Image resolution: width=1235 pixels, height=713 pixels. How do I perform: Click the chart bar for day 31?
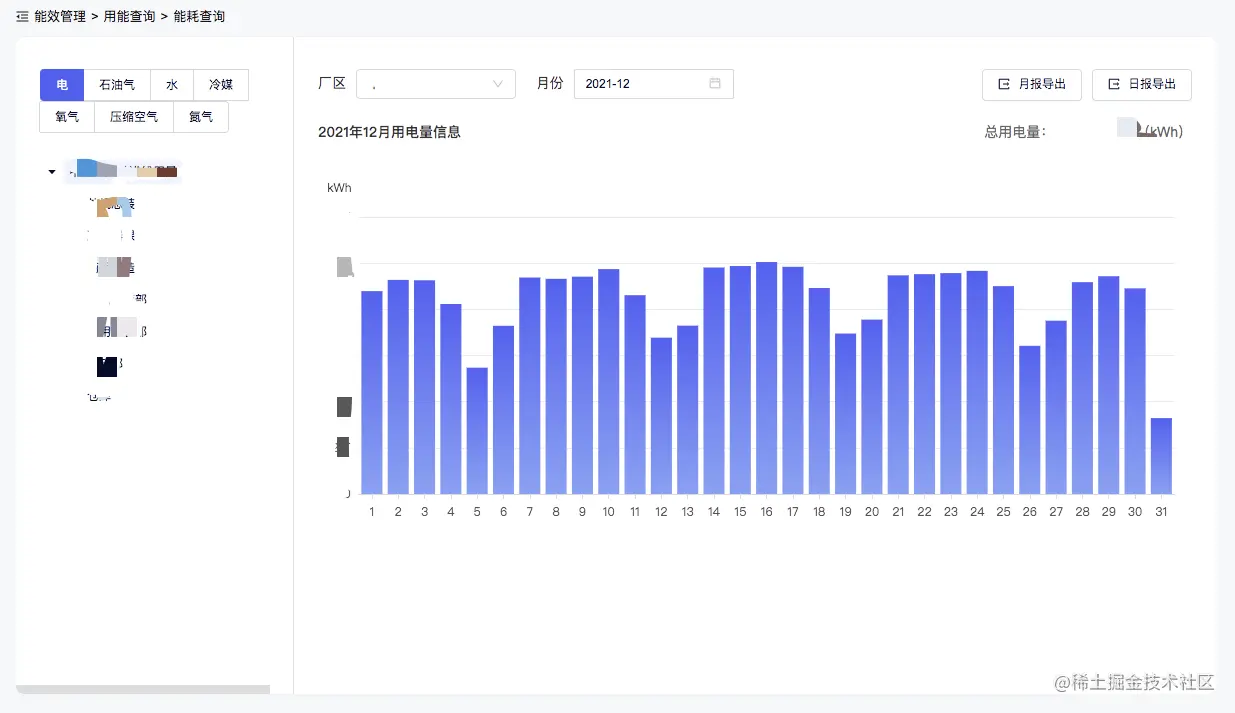pyautogui.click(x=1161, y=456)
